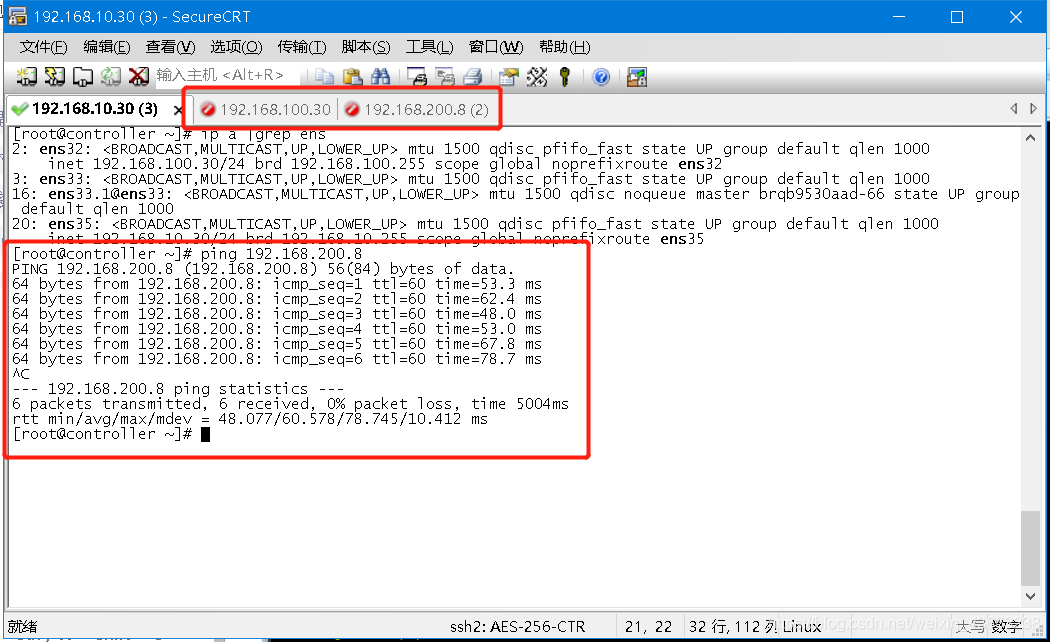The width and height of the screenshot is (1050, 642).
Task: Click the '21, 22' cursor position status
Action: (648, 627)
